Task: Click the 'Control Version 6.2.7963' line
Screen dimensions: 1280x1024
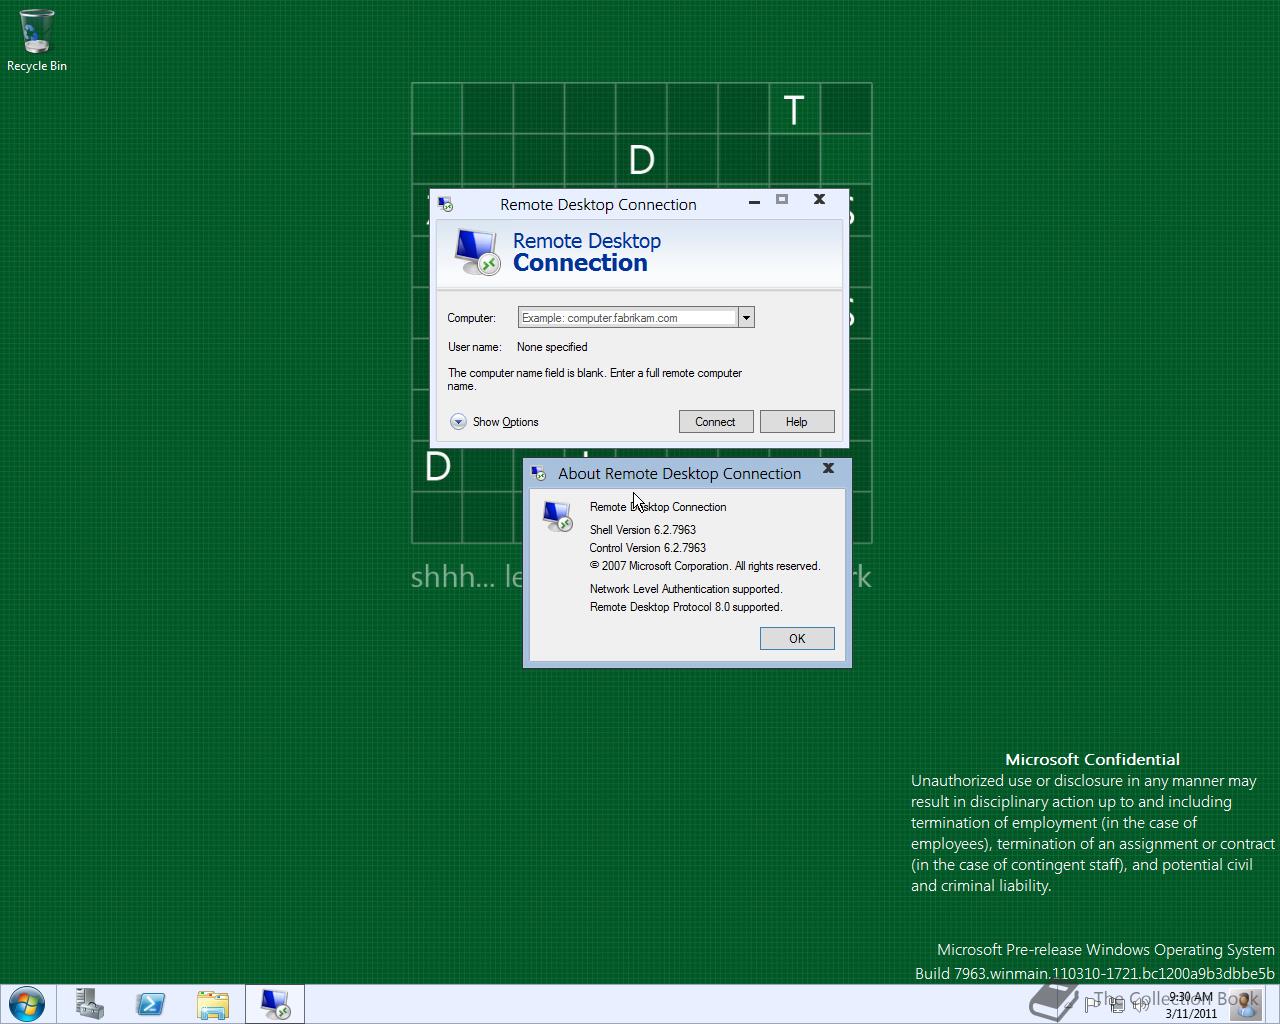Action: (648, 548)
